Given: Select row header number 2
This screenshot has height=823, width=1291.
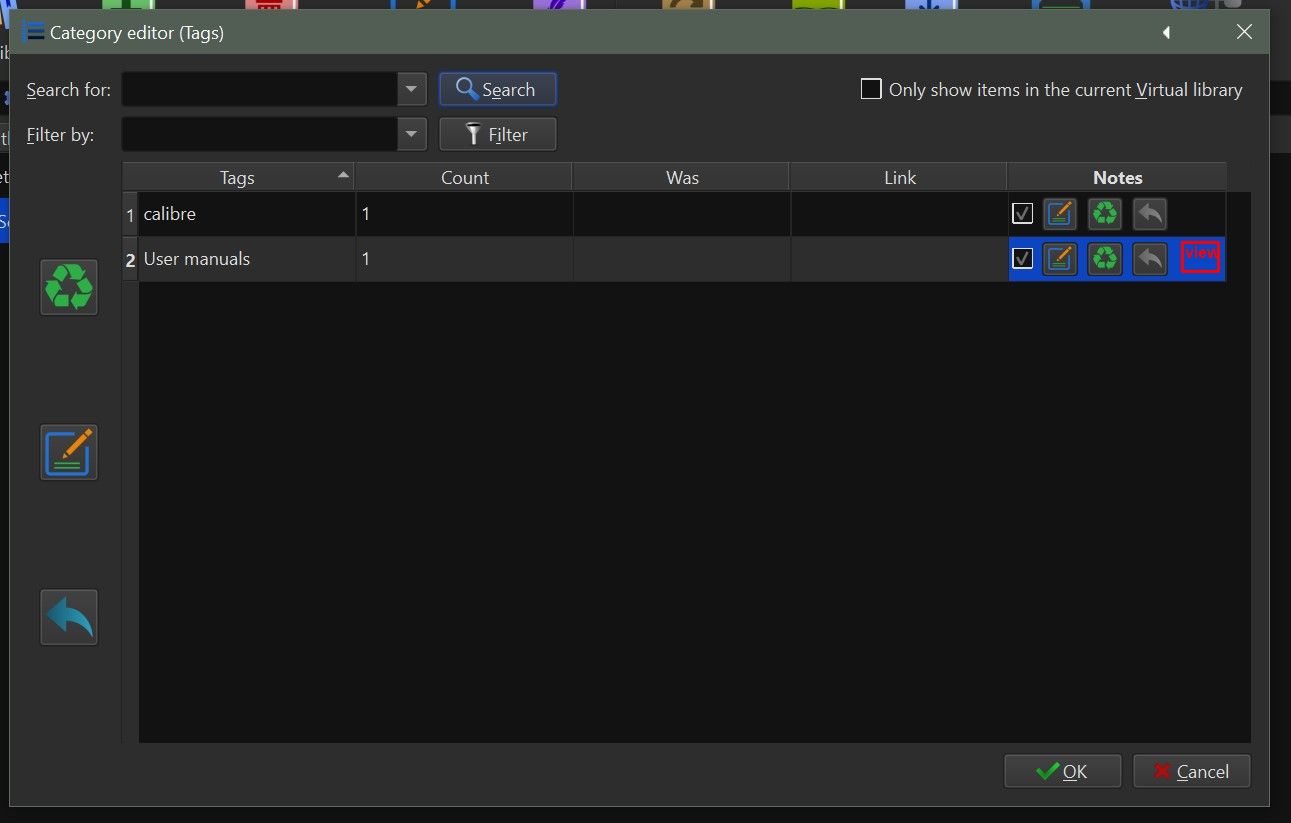Looking at the screenshot, I should click(130, 259).
